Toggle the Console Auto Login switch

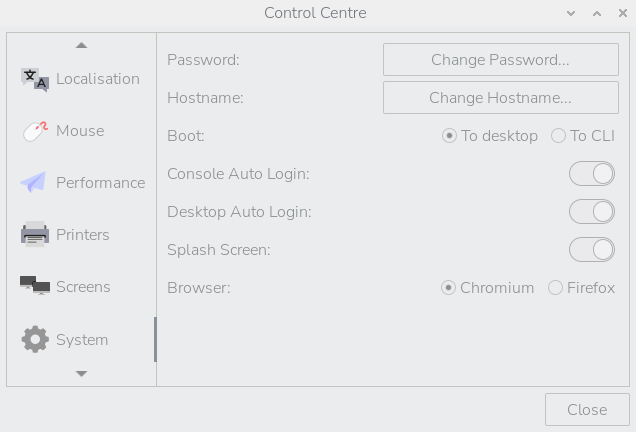(x=592, y=174)
